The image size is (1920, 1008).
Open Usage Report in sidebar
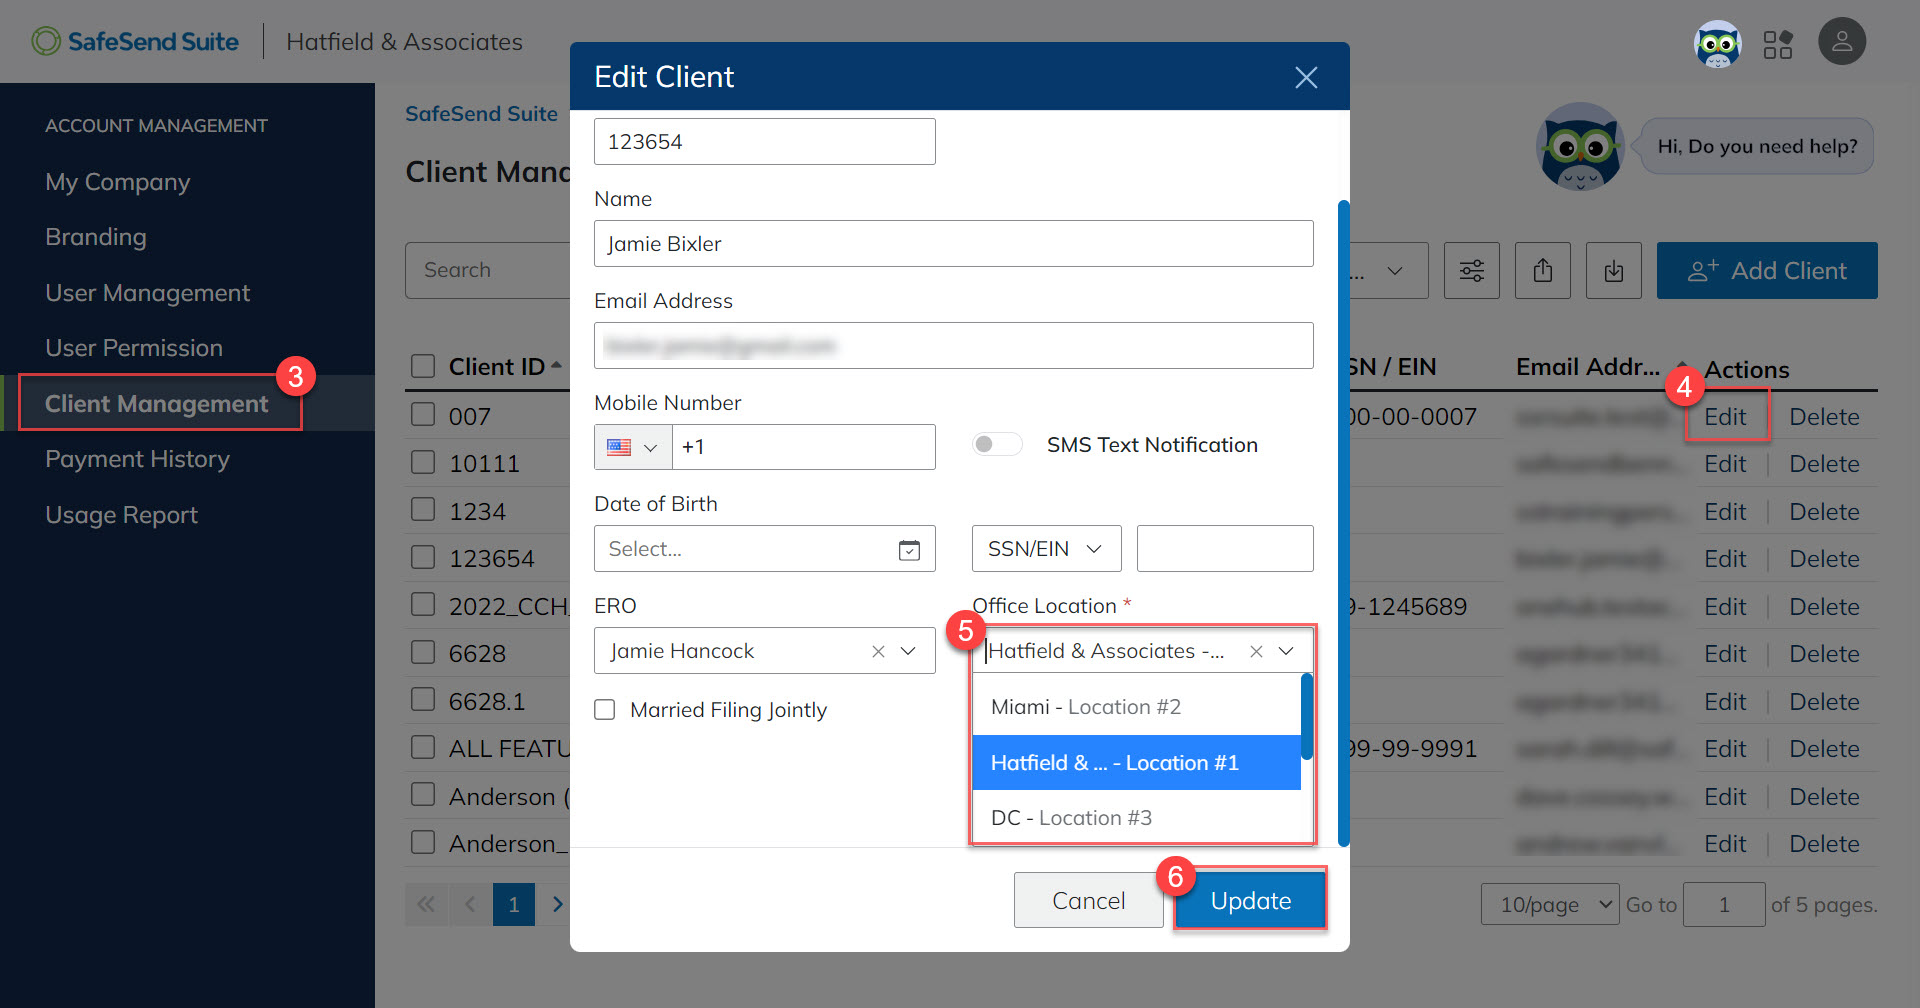click(122, 515)
